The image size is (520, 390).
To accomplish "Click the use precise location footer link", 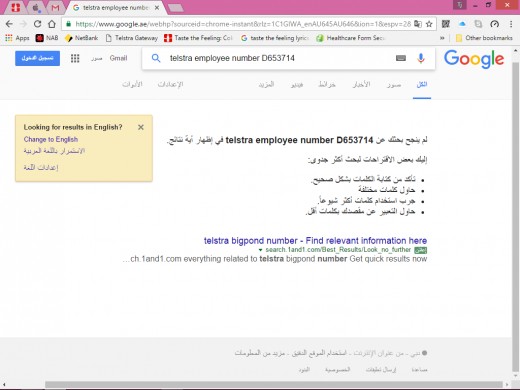I will coord(319,353).
